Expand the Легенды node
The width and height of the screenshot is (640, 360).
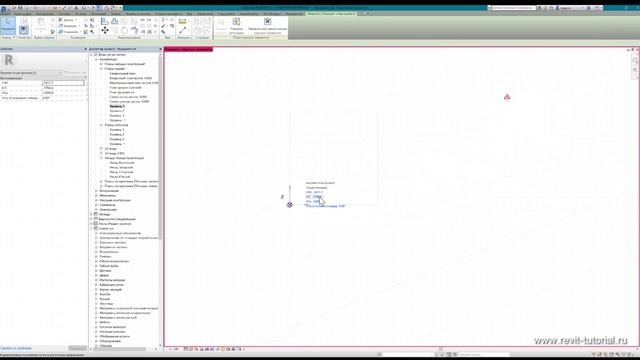(91, 214)
